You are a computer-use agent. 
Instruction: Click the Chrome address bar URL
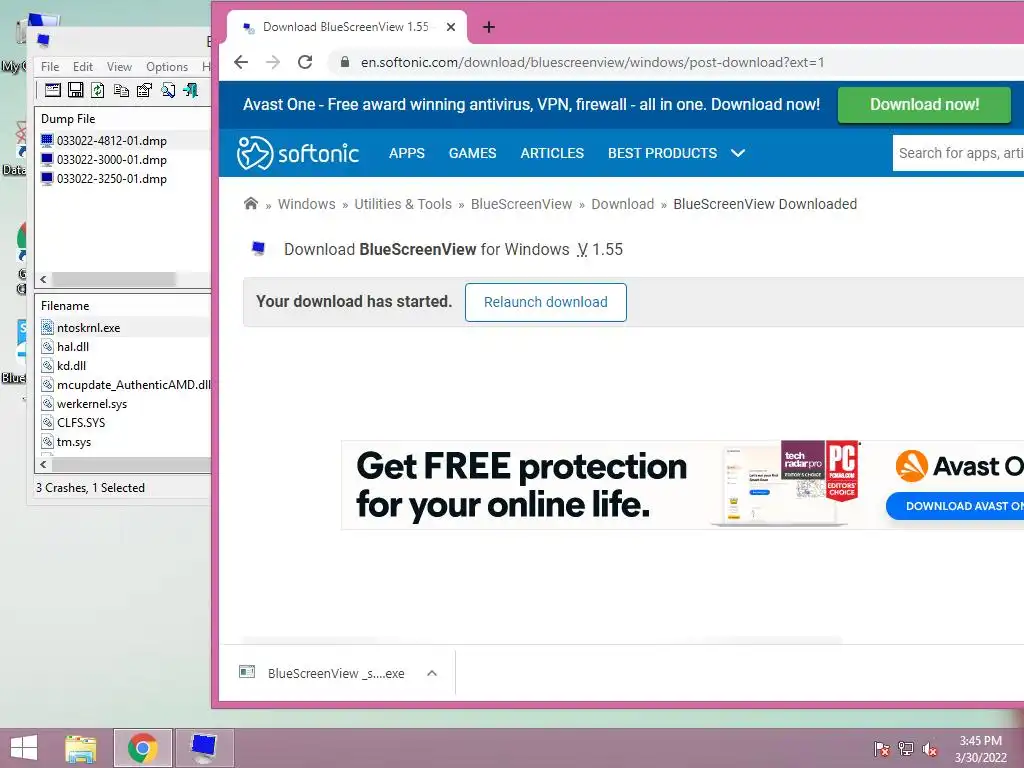pyautogui.click(x=592, y=62)
